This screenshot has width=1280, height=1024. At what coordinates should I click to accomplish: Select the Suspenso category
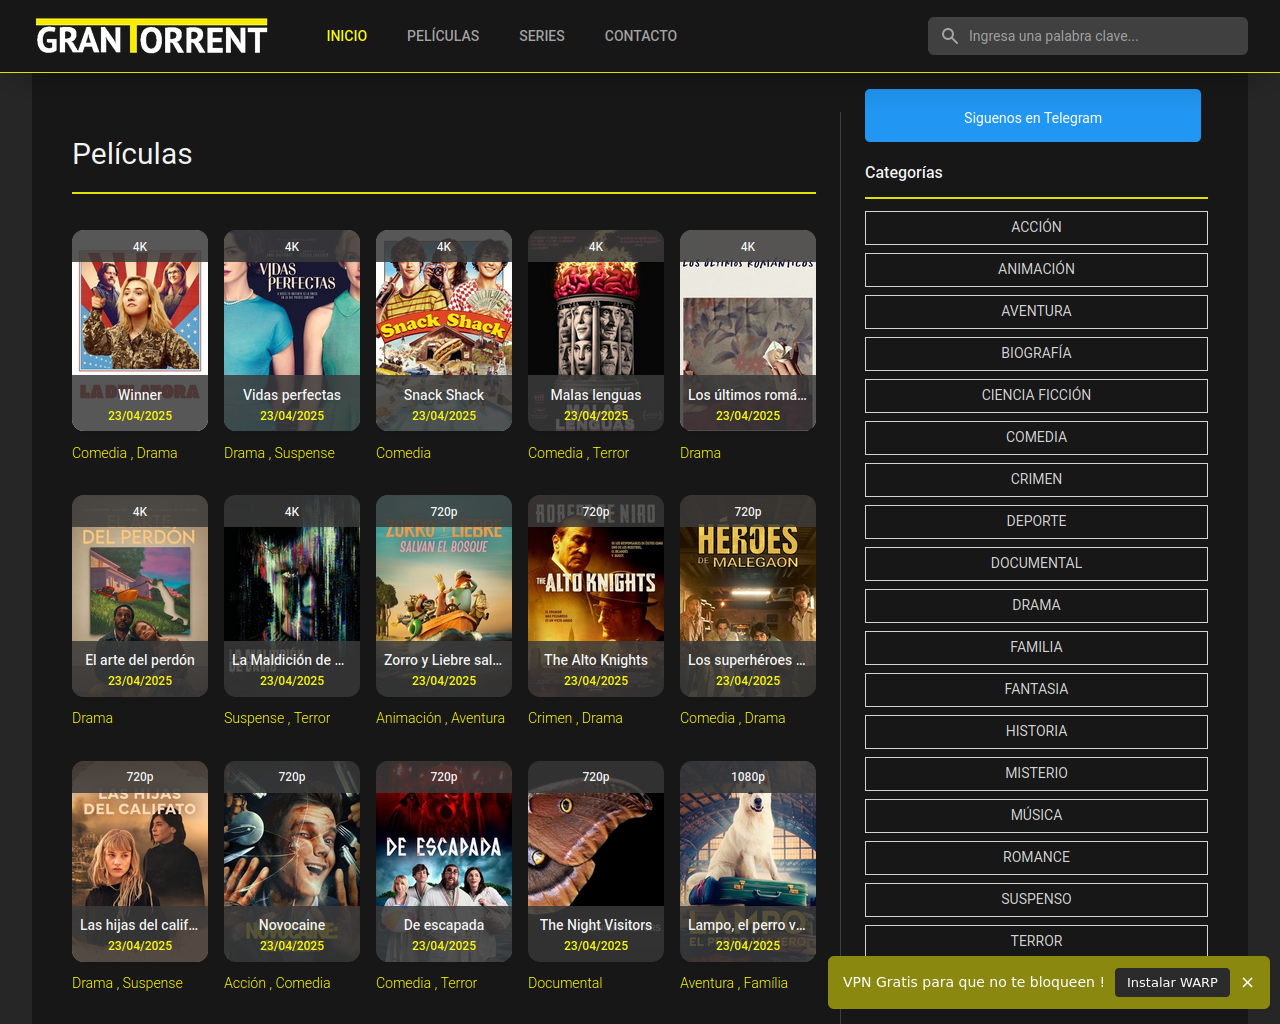pyautogui.click(x=1036, y=900)
